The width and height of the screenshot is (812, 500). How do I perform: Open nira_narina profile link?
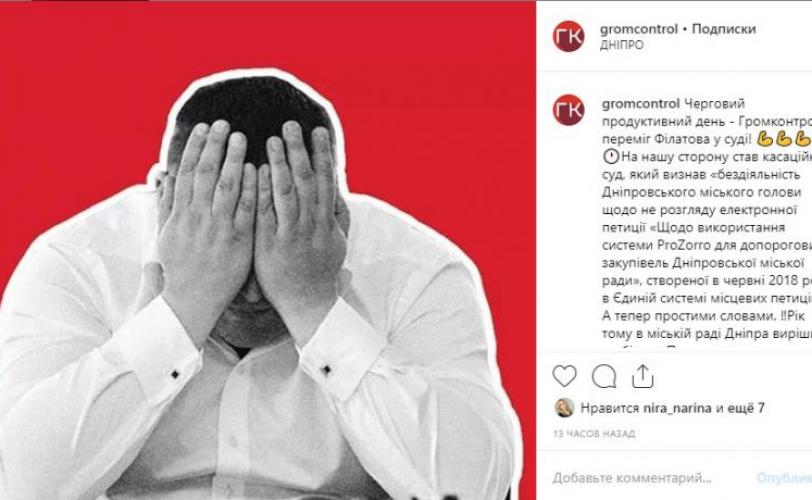(x=677, y=408)
